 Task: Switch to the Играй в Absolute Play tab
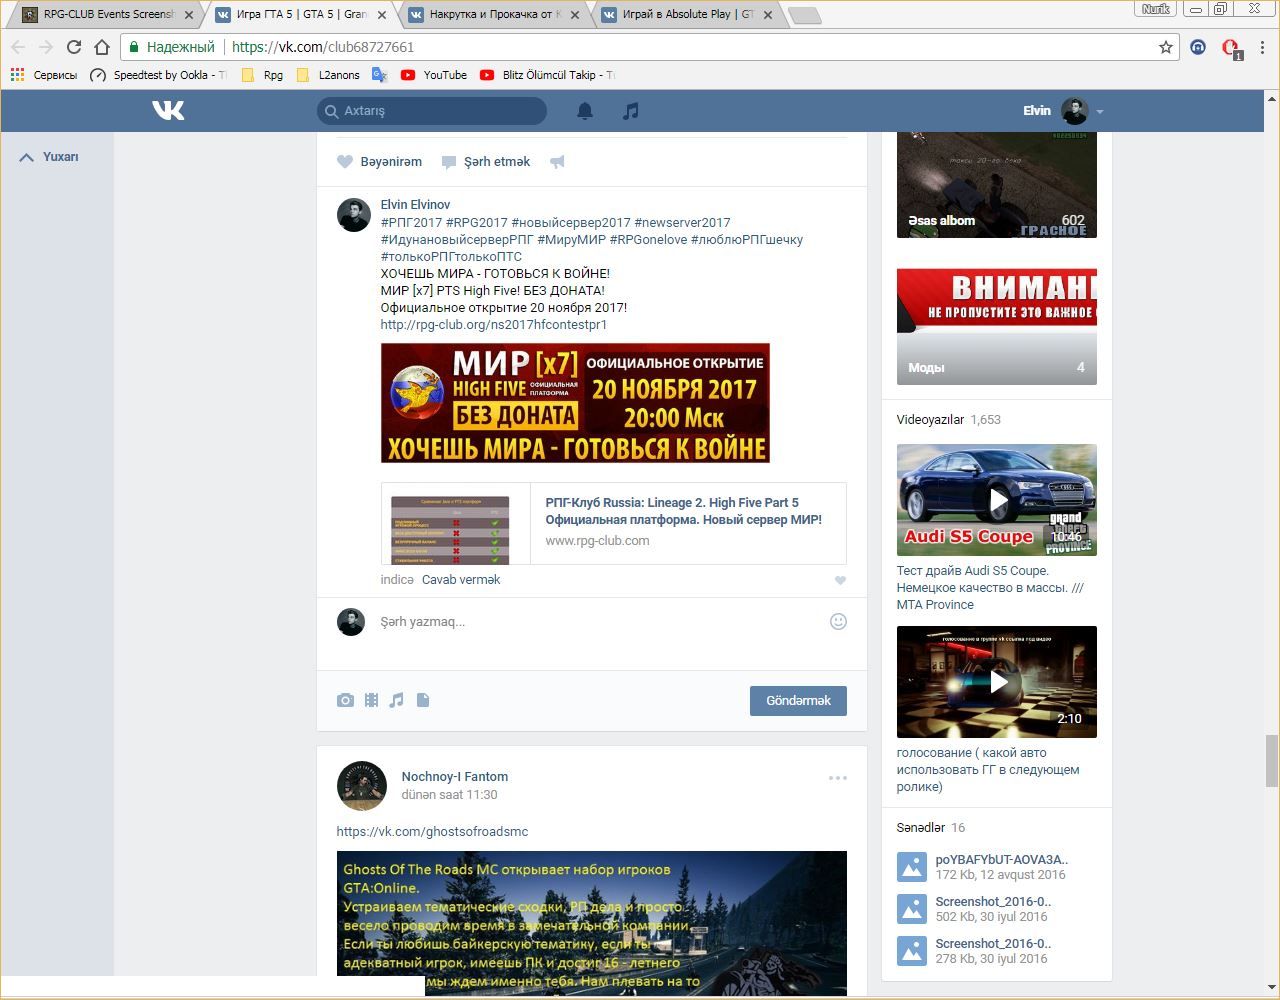pos(688,15)
